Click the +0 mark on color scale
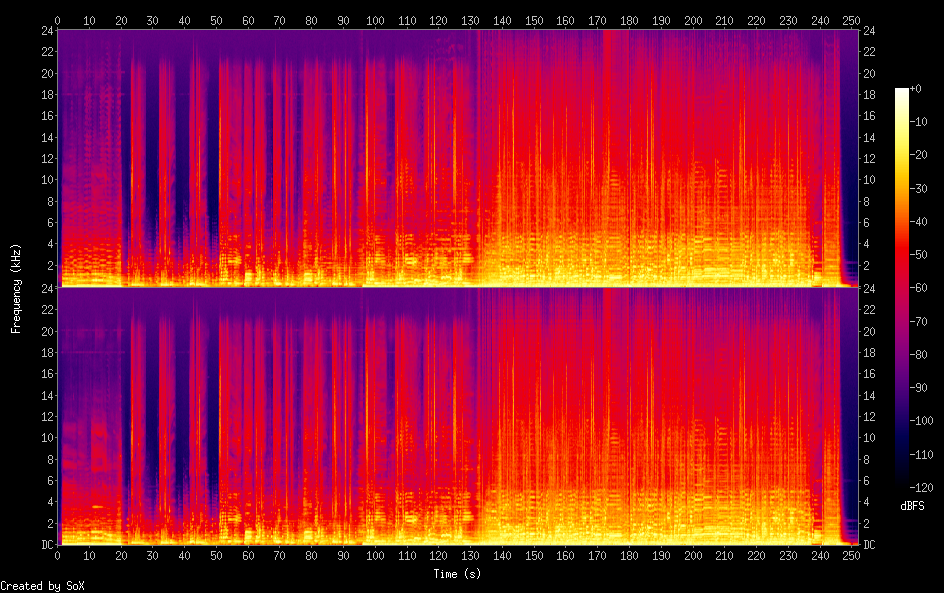The width and height of the screenshot is (944, 593). tap(915, 88)
